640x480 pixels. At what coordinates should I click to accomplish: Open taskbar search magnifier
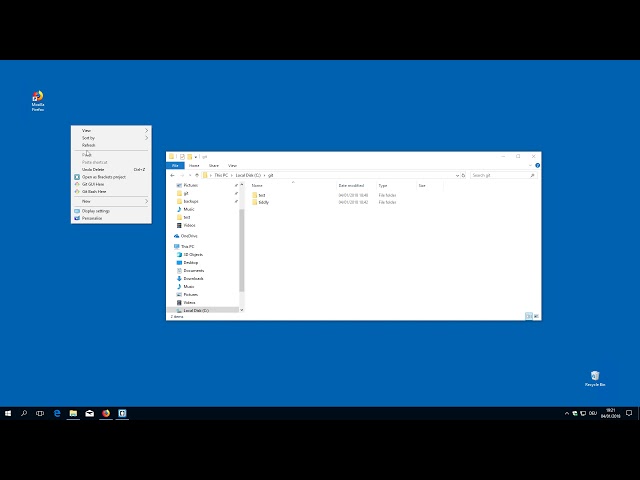pyautogui.click(x=24, y=413)
